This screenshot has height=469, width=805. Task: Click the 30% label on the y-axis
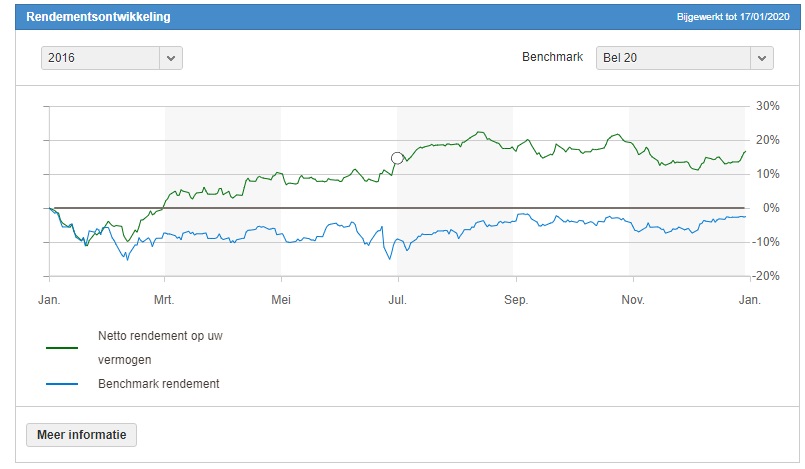tap(767, 106)
